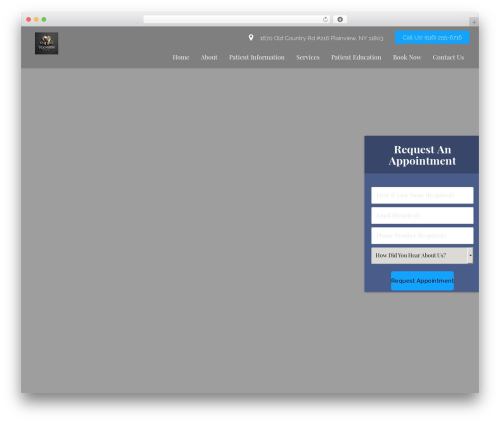The height and width of the screenshot is (423, 500).
Task: Submit with Request Appointment button
Action: click(422, 281)
